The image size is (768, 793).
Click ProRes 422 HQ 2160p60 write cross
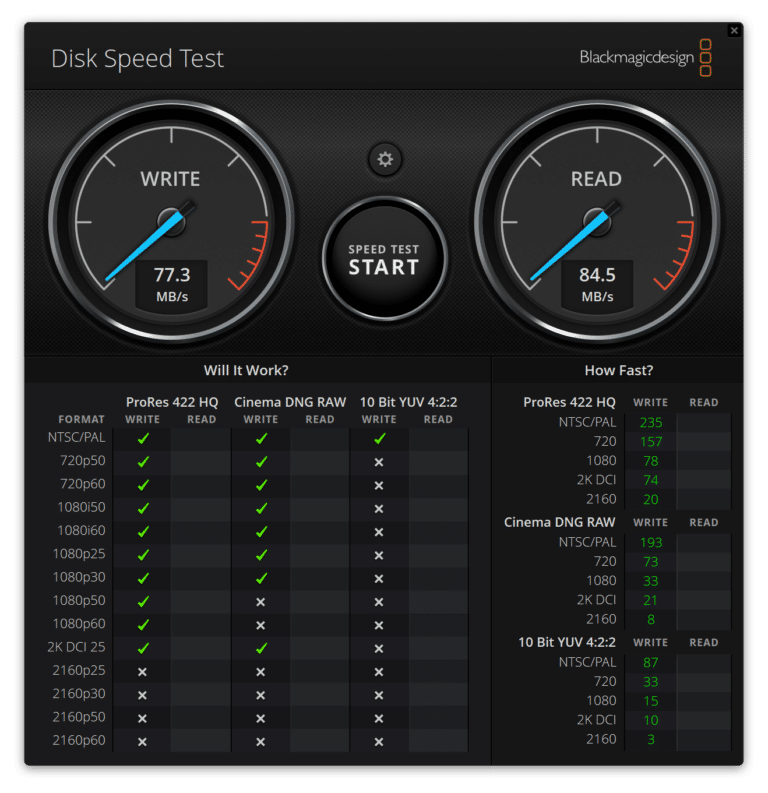pyautogui.click(x=142, y=741)
